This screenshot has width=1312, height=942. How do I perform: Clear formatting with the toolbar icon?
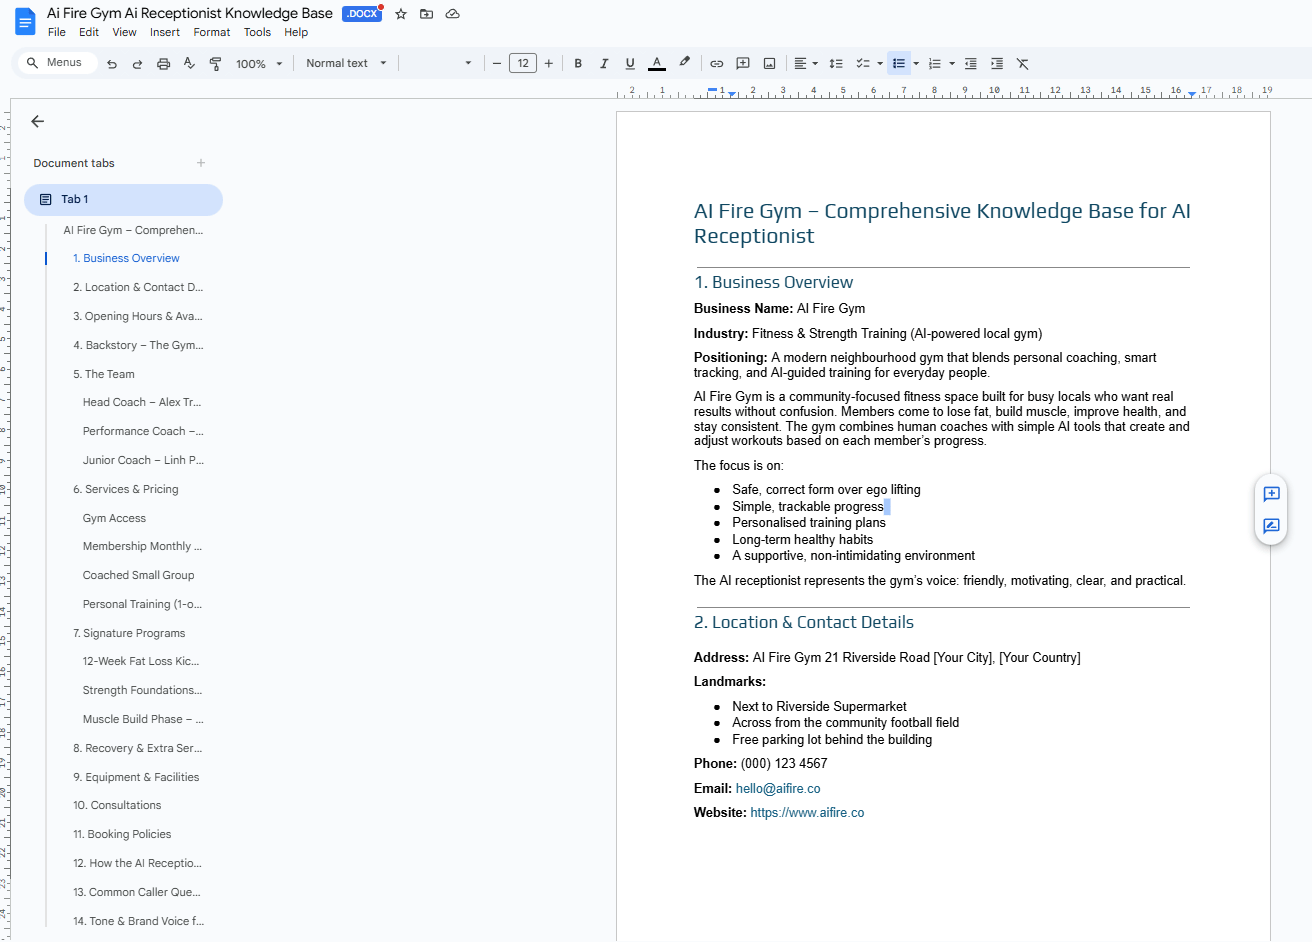pos(1022,63)
